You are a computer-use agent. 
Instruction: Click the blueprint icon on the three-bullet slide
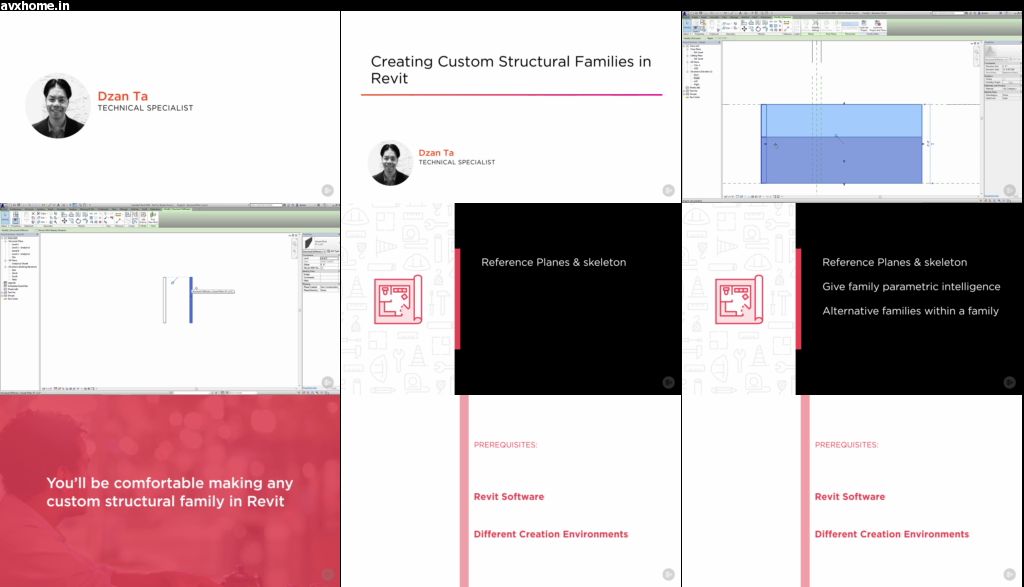[x=739, y=300]
